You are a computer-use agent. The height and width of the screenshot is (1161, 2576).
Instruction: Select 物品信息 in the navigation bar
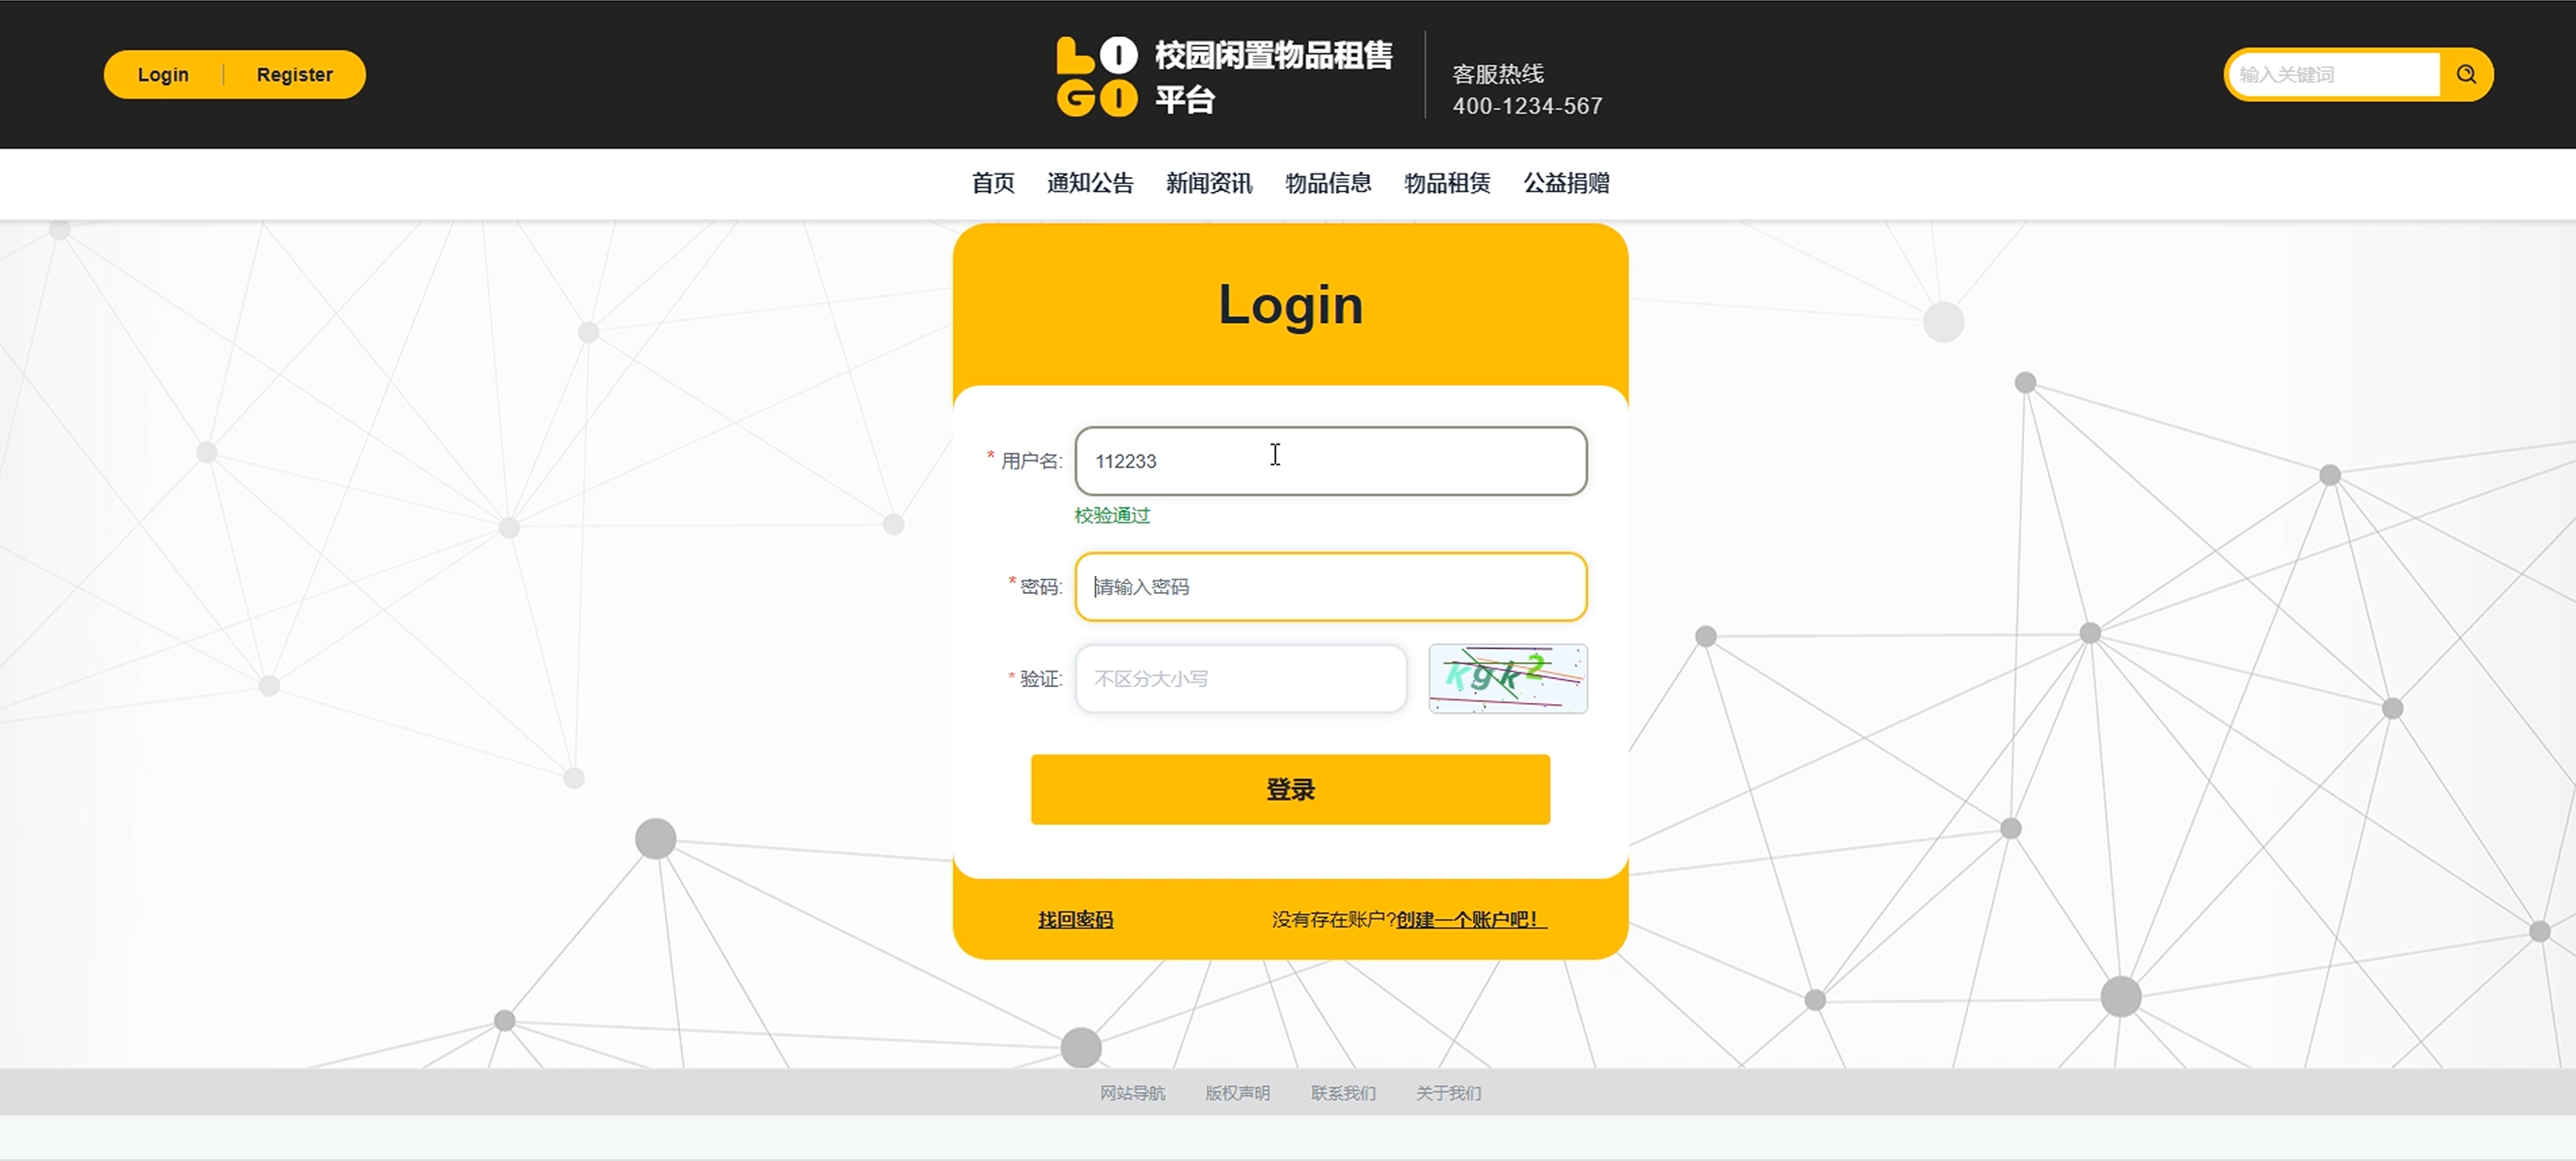click(x=1327, y=183)
